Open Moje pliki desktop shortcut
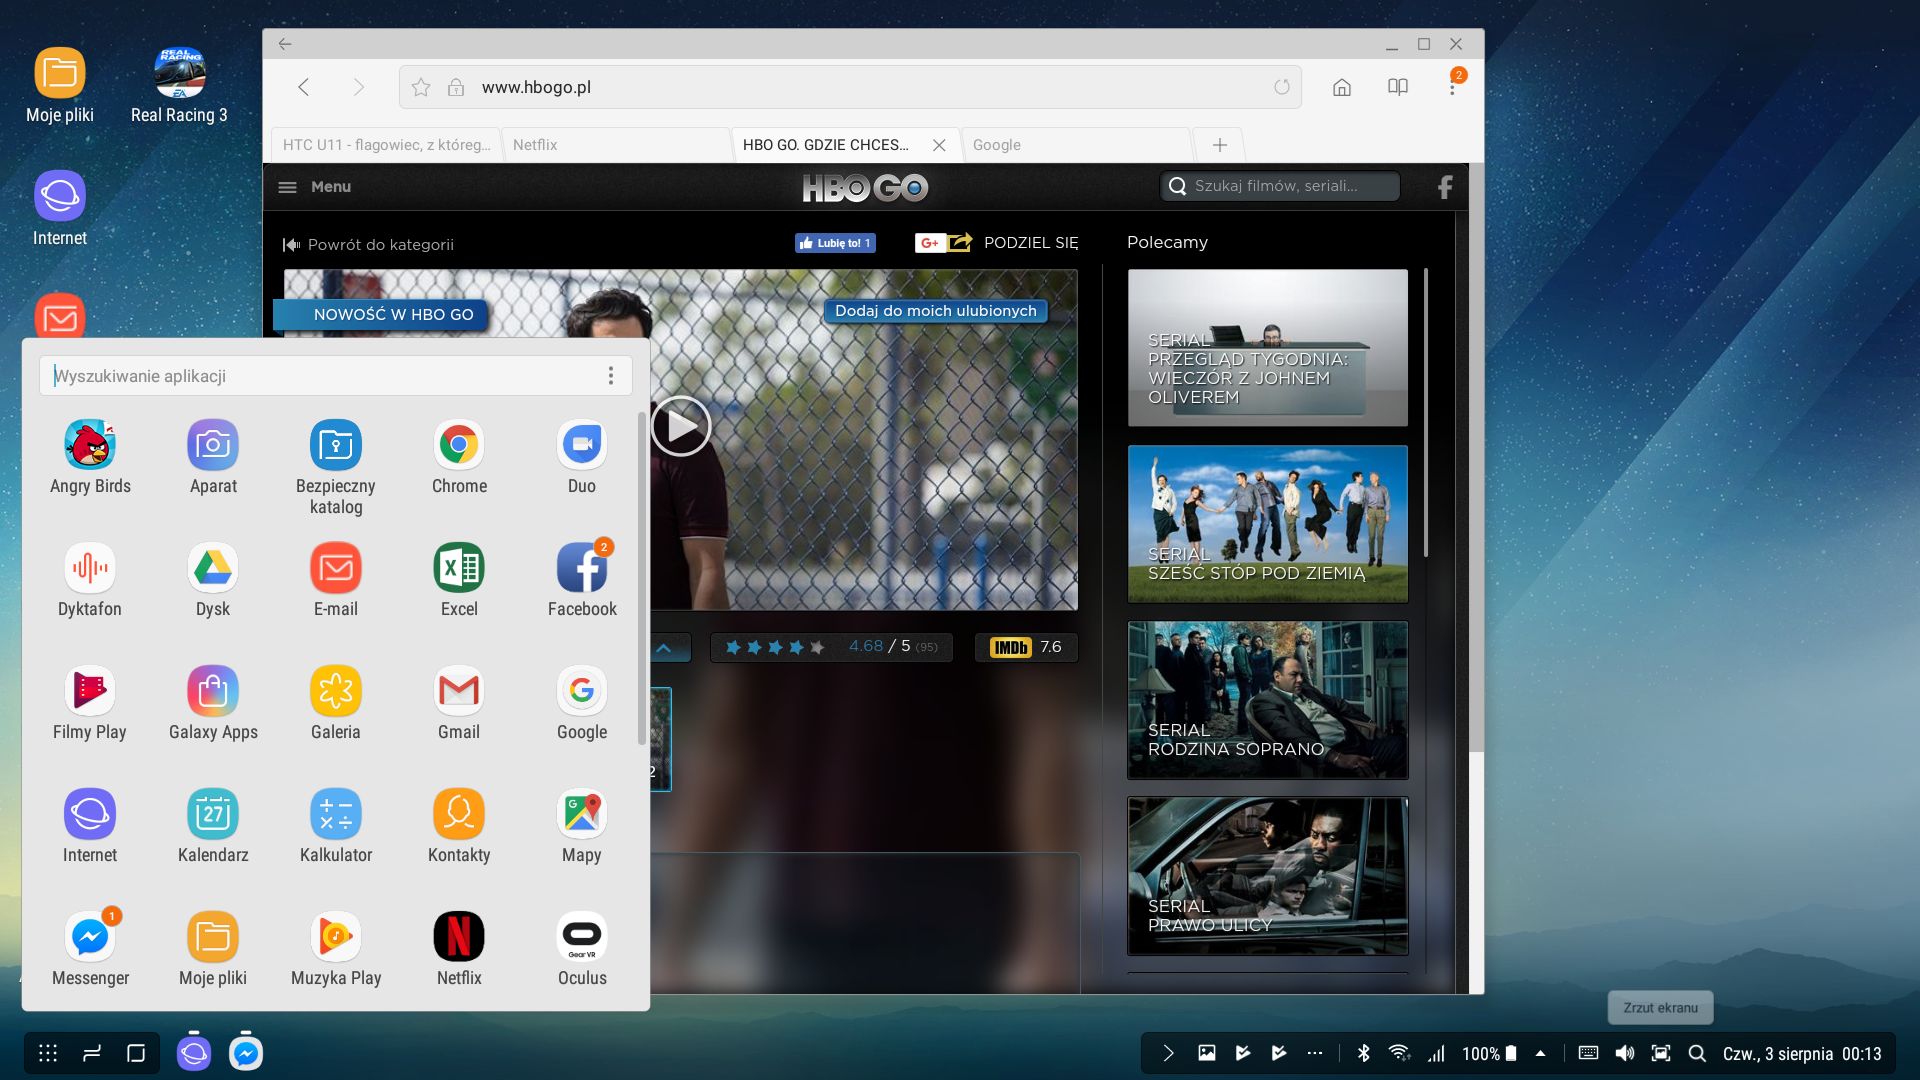Viewport: 1920px width, 1080px height. click(60, 86)
